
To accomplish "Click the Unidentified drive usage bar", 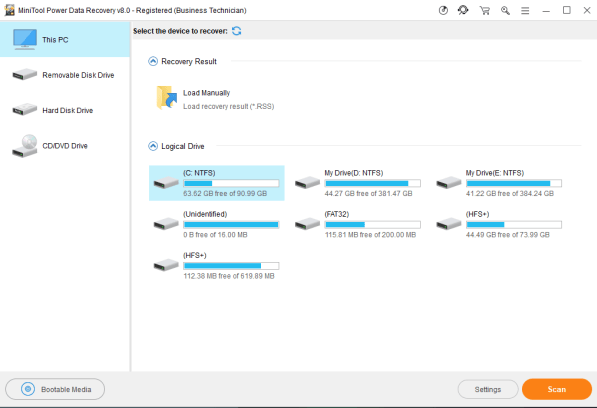I will (x=231, y=225).
